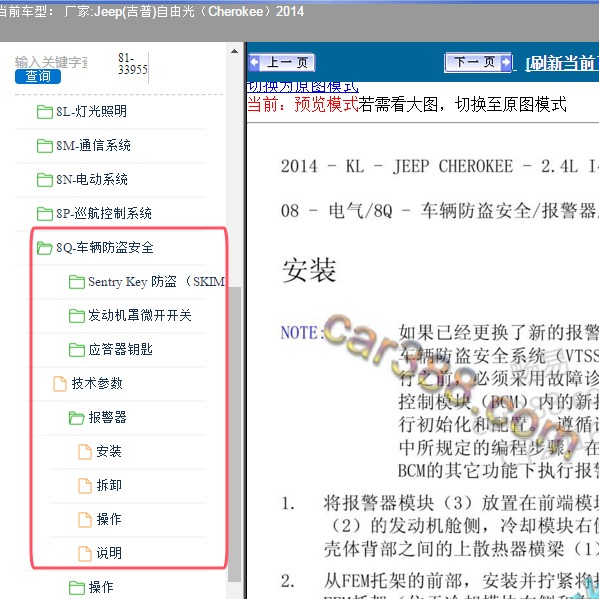Open the 拆卸 page under 报警器
This screenshot has width=599, height=599.
tap(109, 485)
